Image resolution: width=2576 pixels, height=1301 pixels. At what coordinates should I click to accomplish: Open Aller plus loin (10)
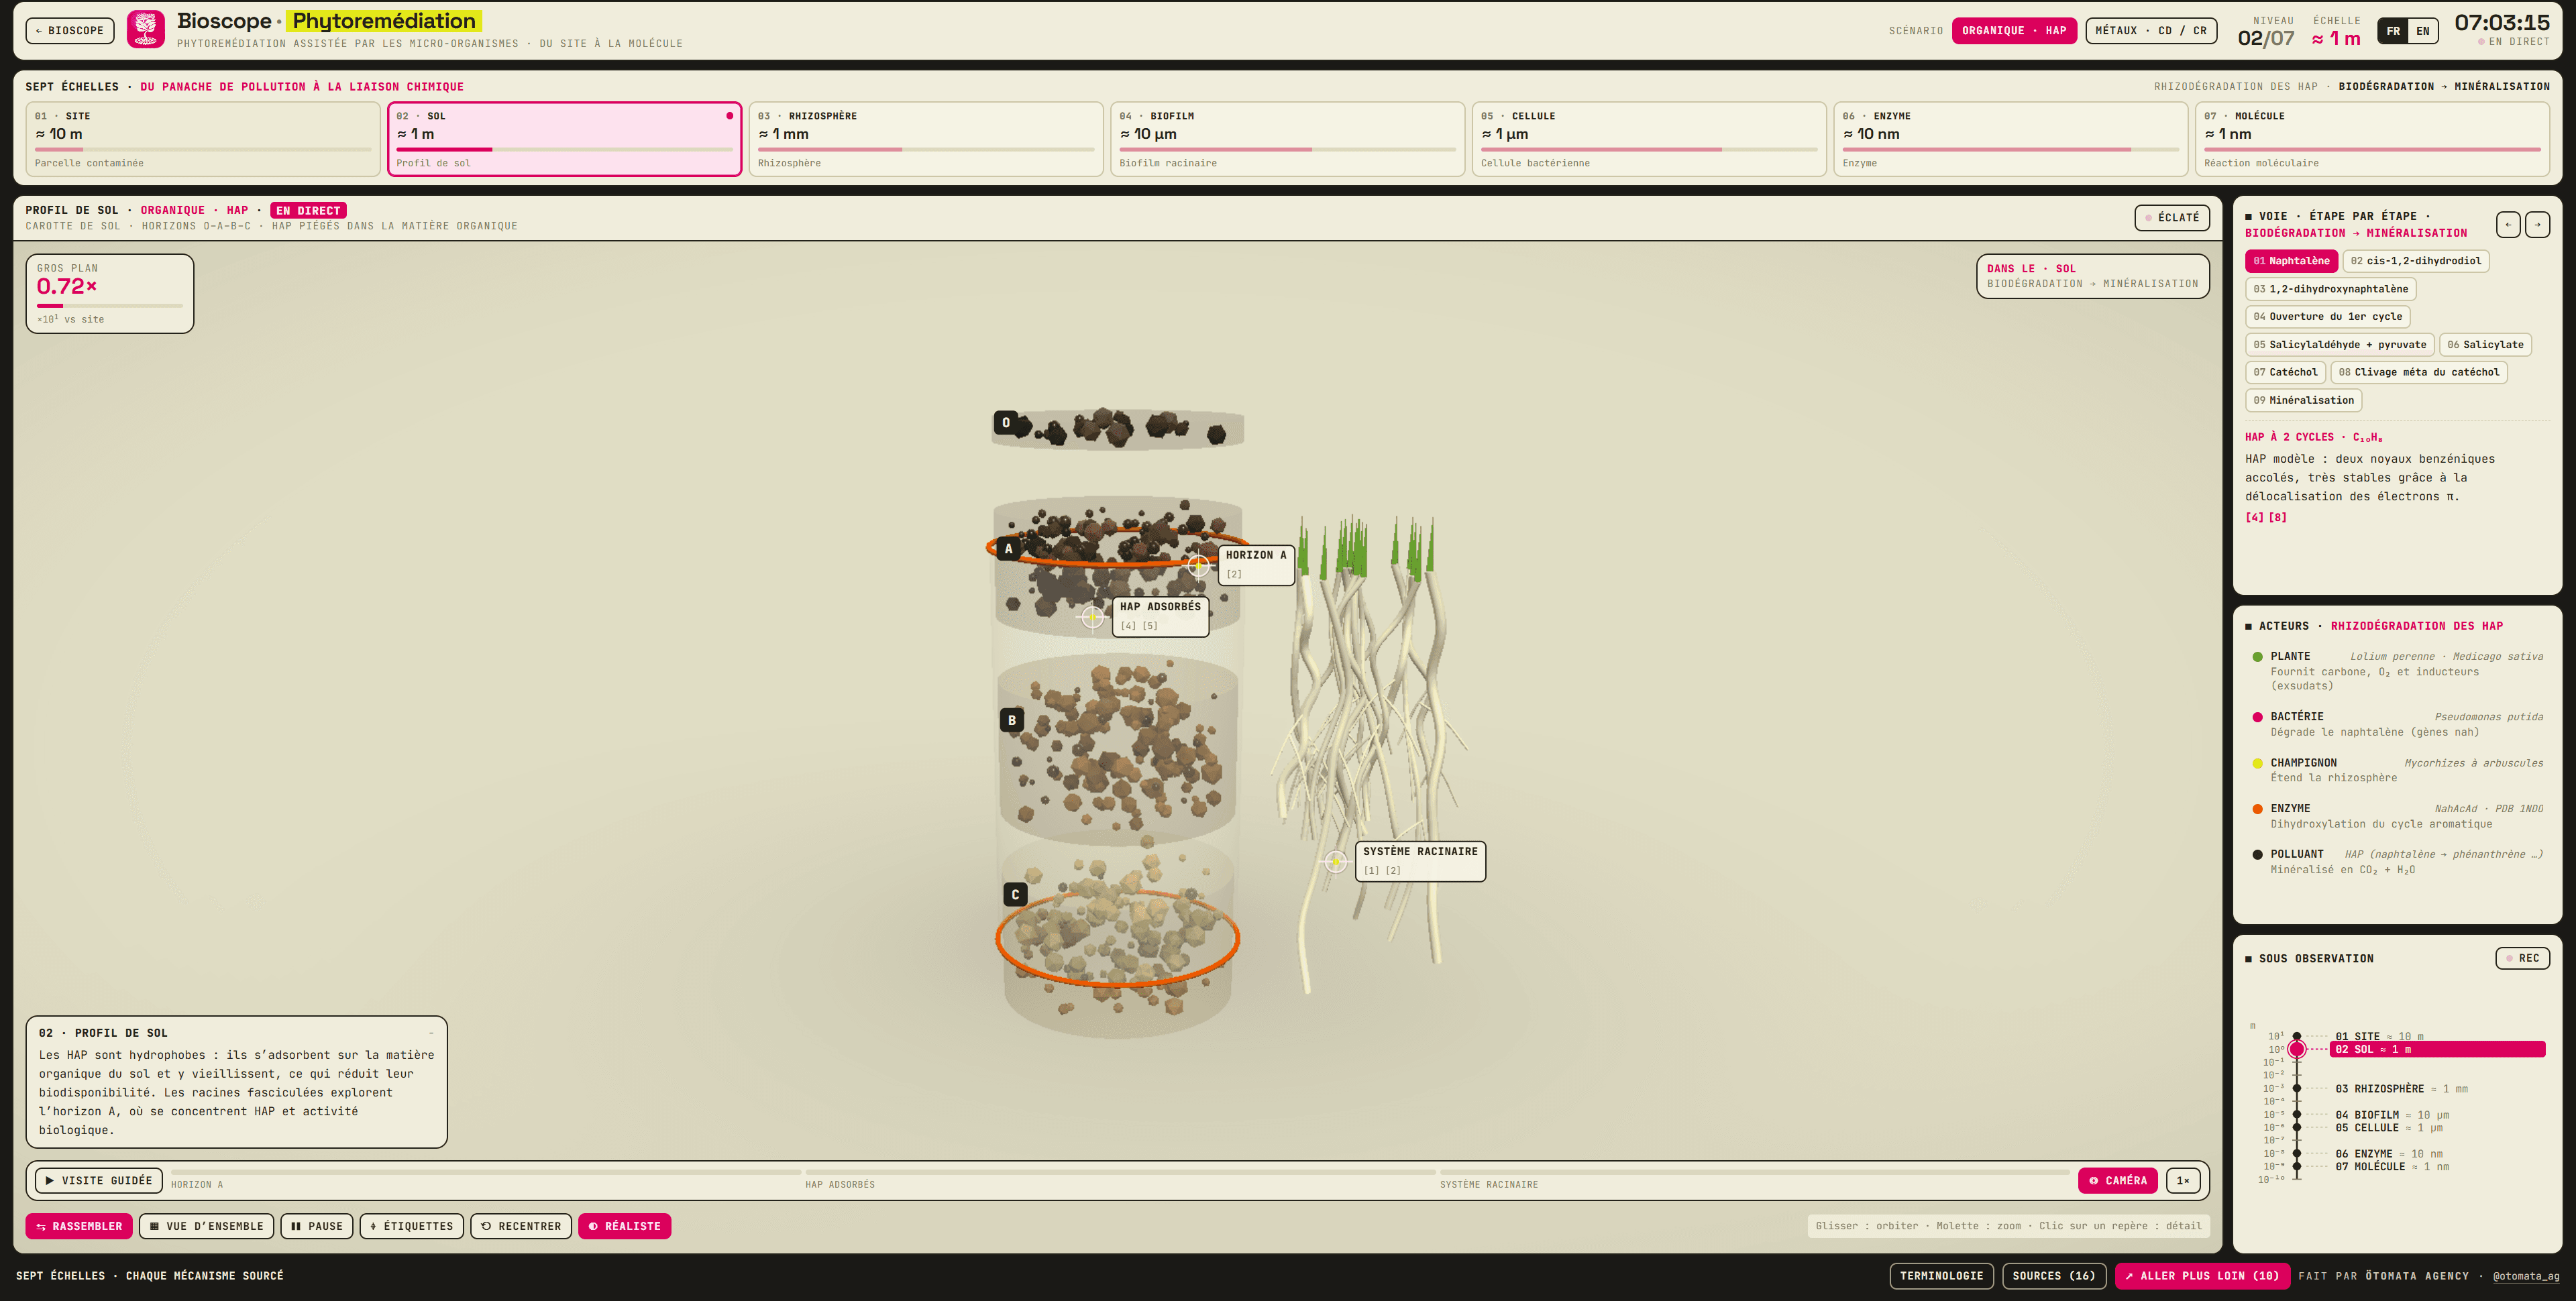tap(2202, 1276)
